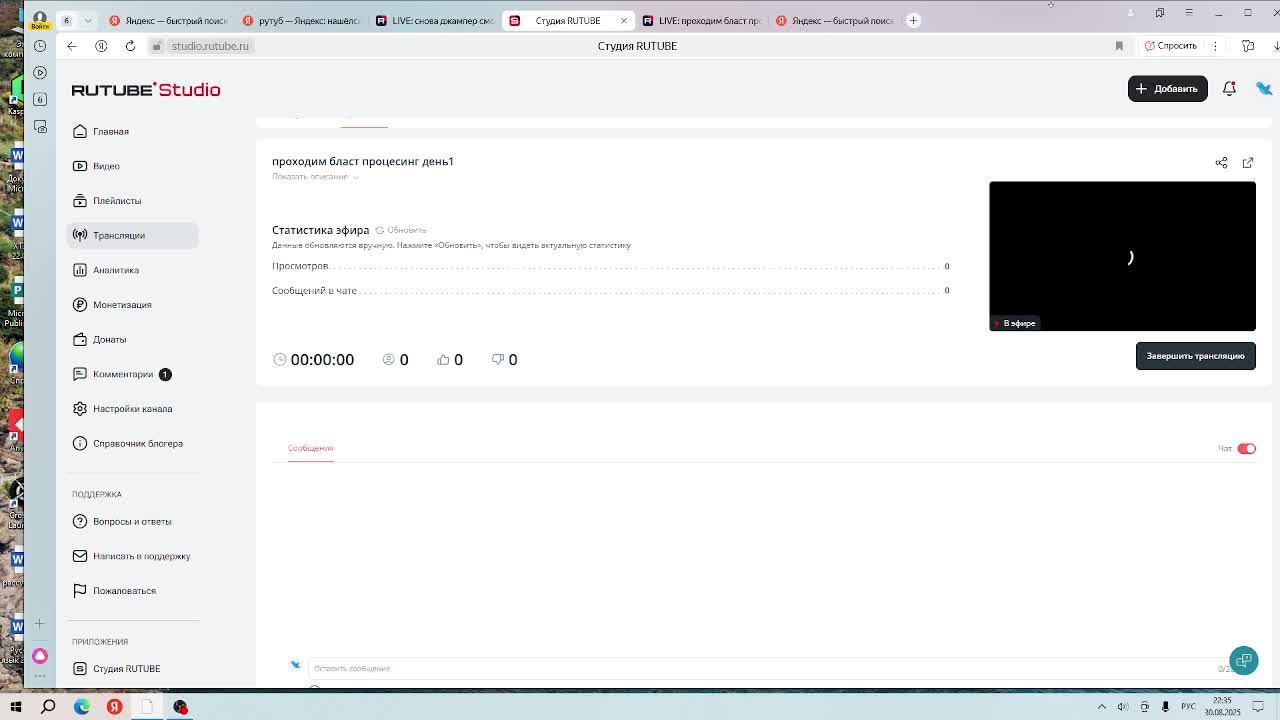Bookmark this page icon
The height and width of the screenshot is (720, 1280).
tap(1119, 46)
